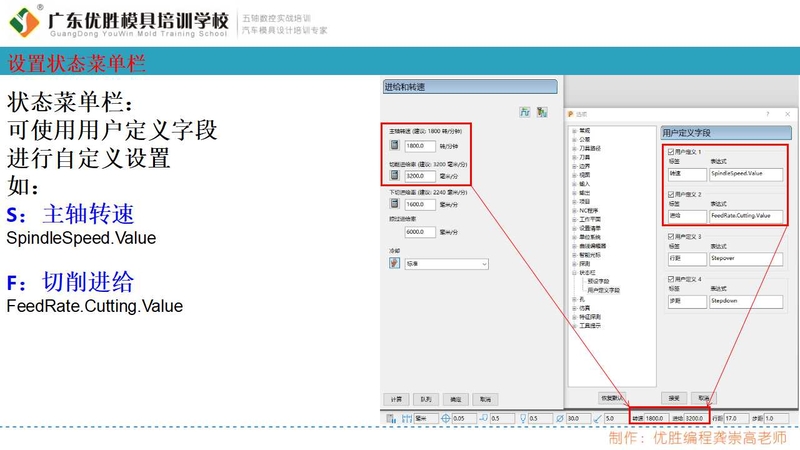Click the status bar 转速 field showing 1800.0

click(x=657, y=418)
